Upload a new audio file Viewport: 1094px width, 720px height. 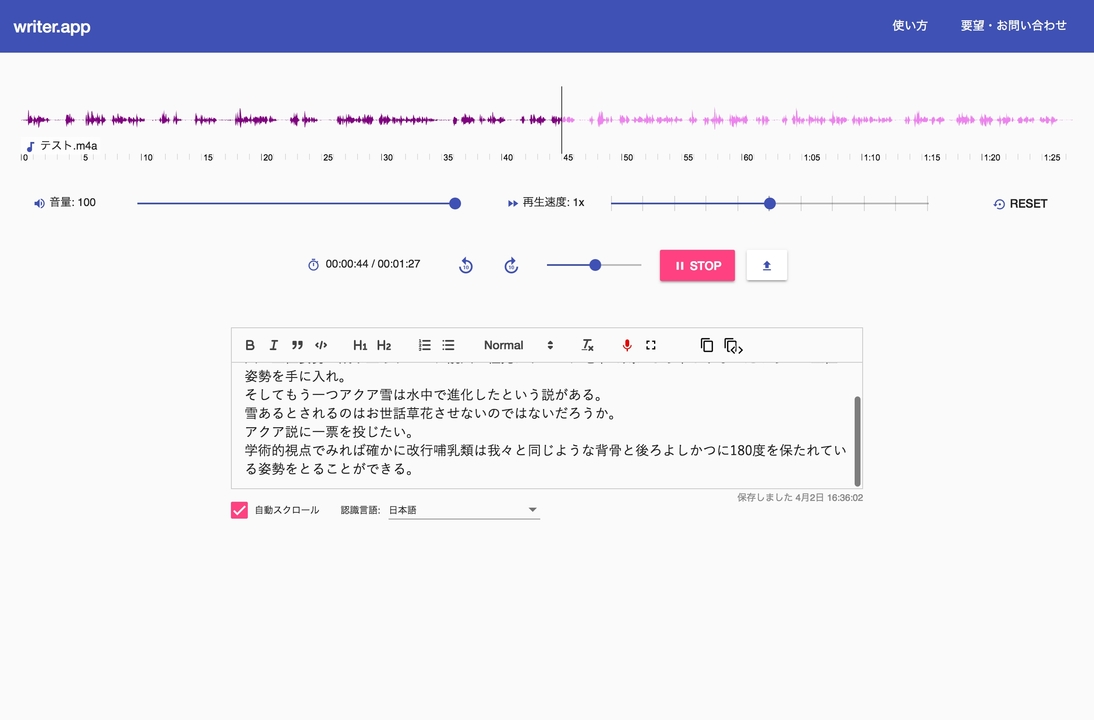click(x=767, y=266)
